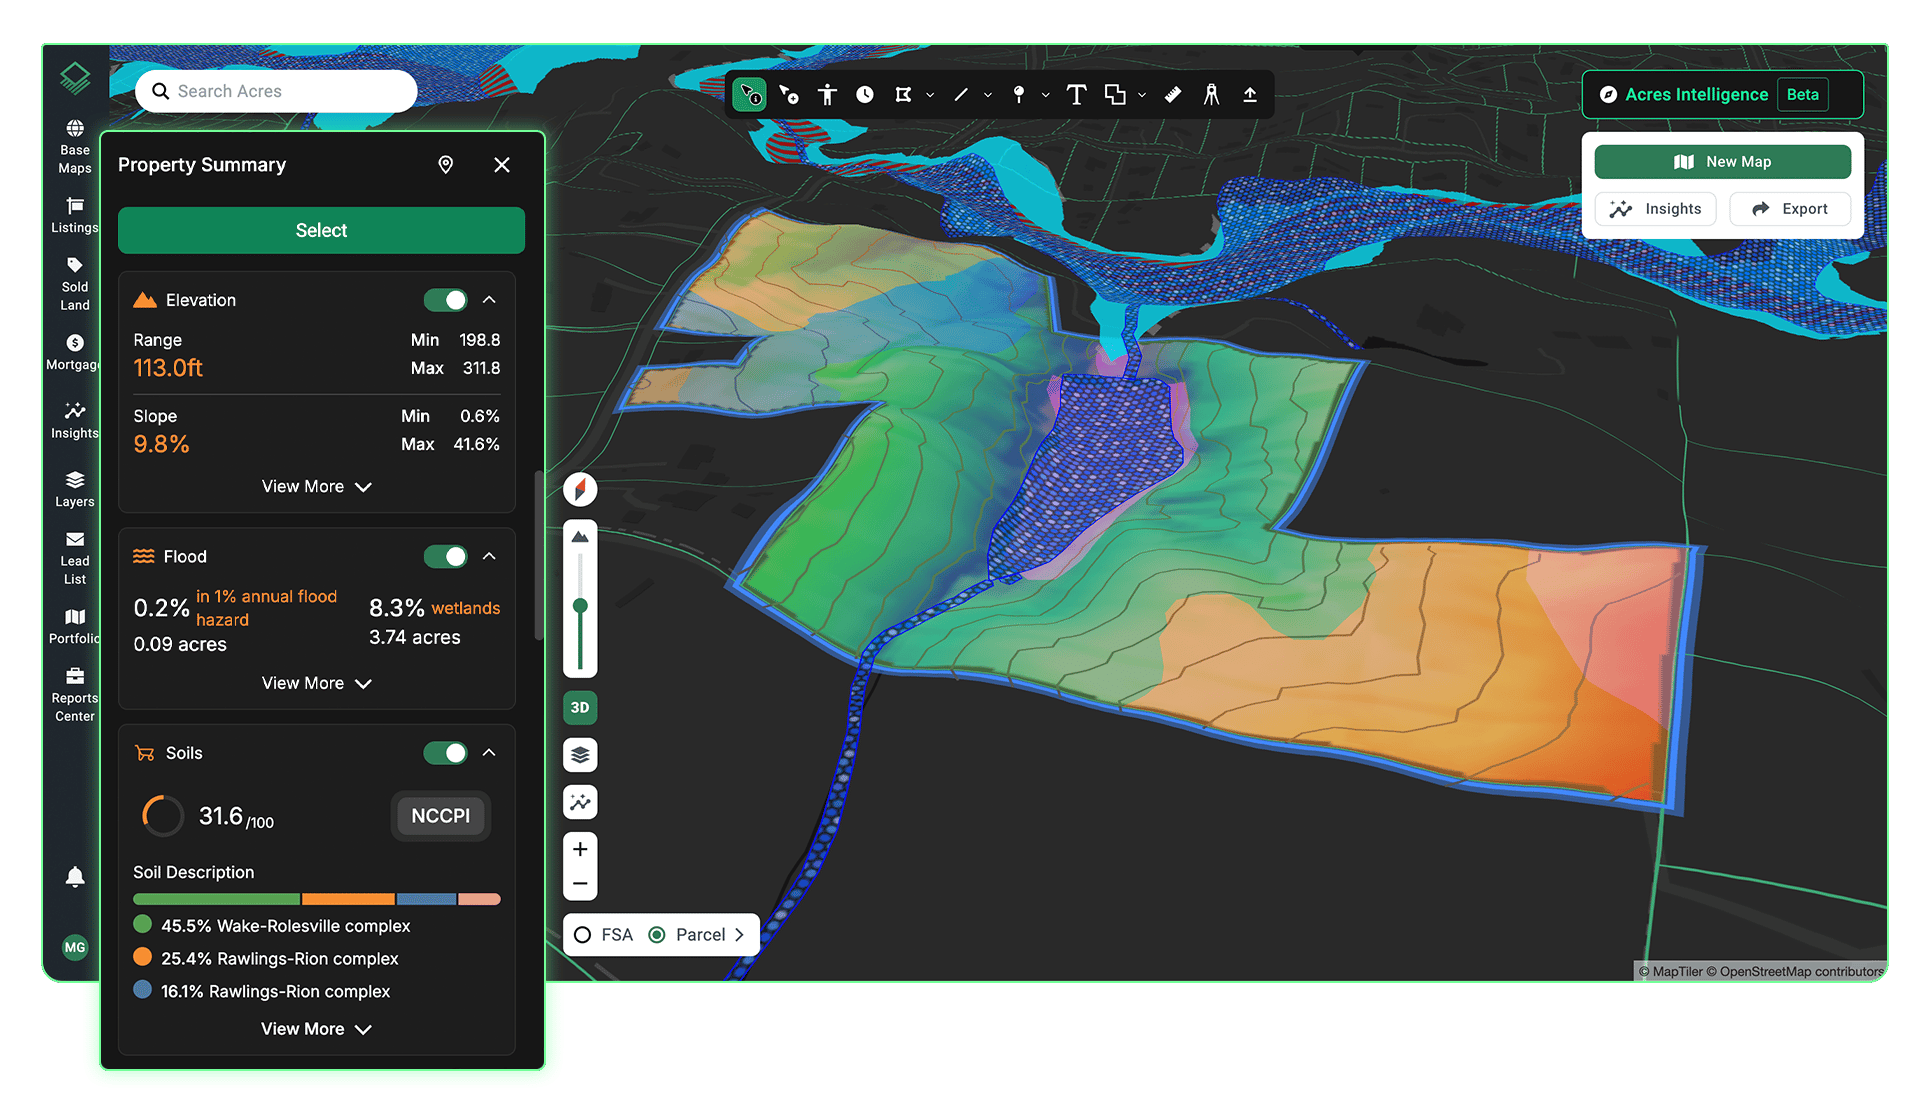
Task: Toggle the 3D view button
Action: [580, 707]
